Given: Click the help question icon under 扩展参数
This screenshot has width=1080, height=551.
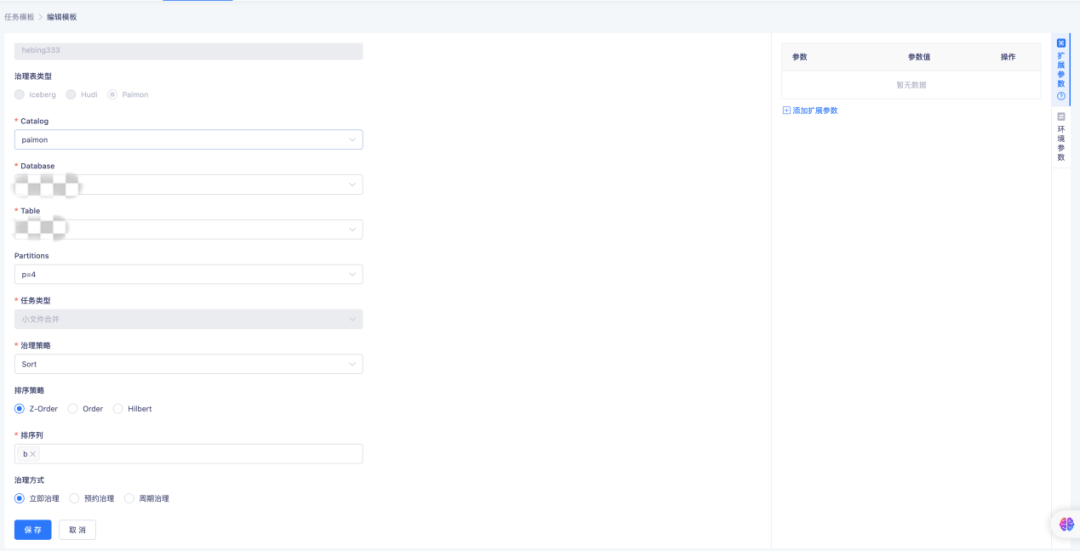Looking at the screenshot, I should [x=1061, y=96].
